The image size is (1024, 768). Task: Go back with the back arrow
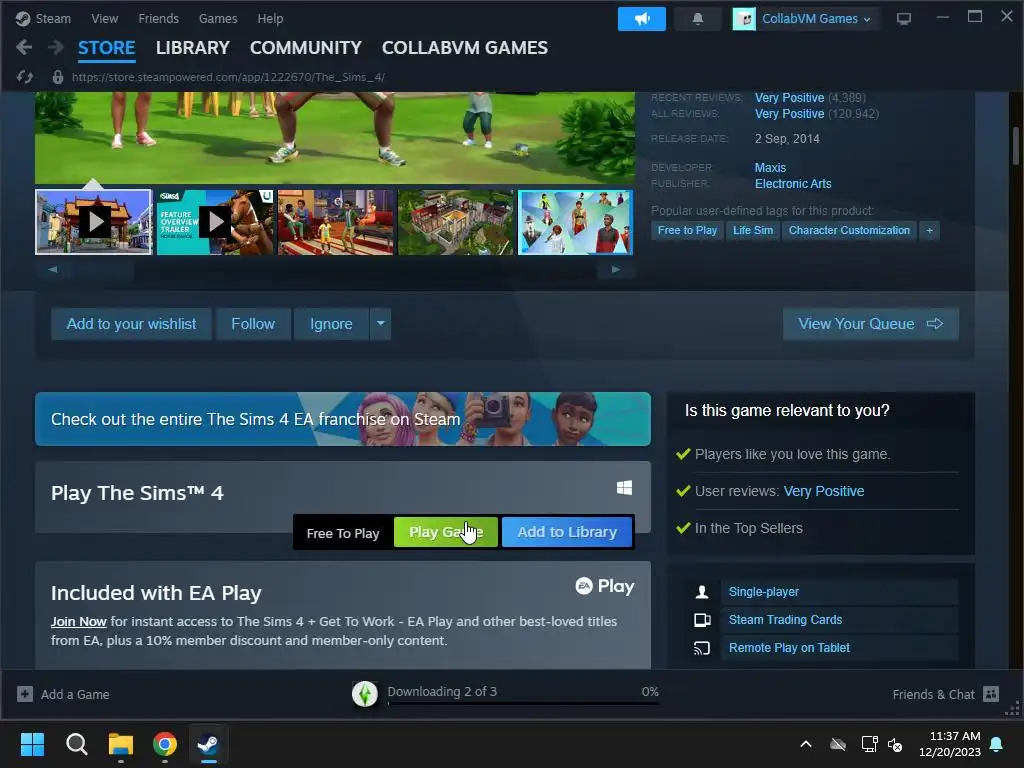[24, 47]
